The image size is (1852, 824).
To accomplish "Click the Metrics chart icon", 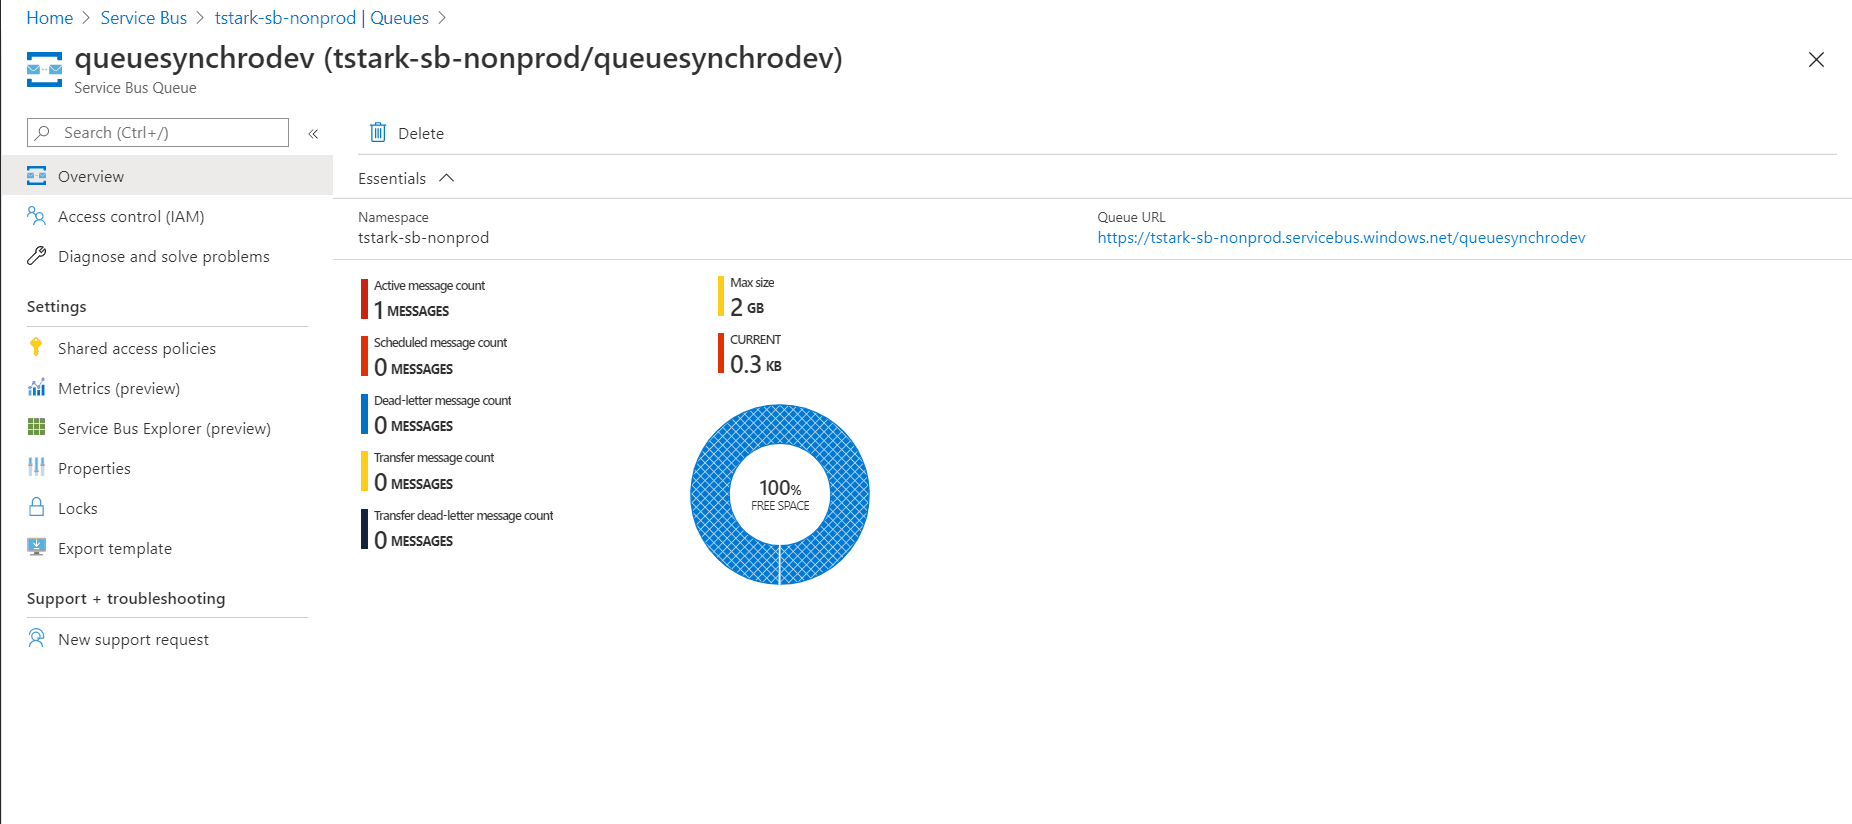I will pyautogui.click(x=37, y=388).
